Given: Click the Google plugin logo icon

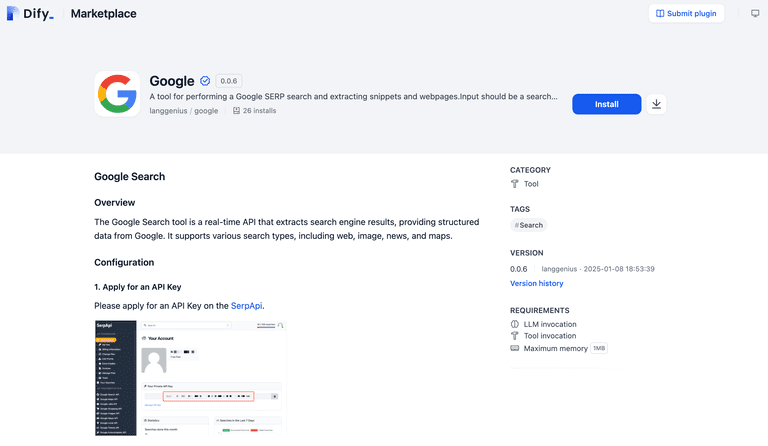Looking at the screenshot, I should pyautogui.click(x=117, y=94).
